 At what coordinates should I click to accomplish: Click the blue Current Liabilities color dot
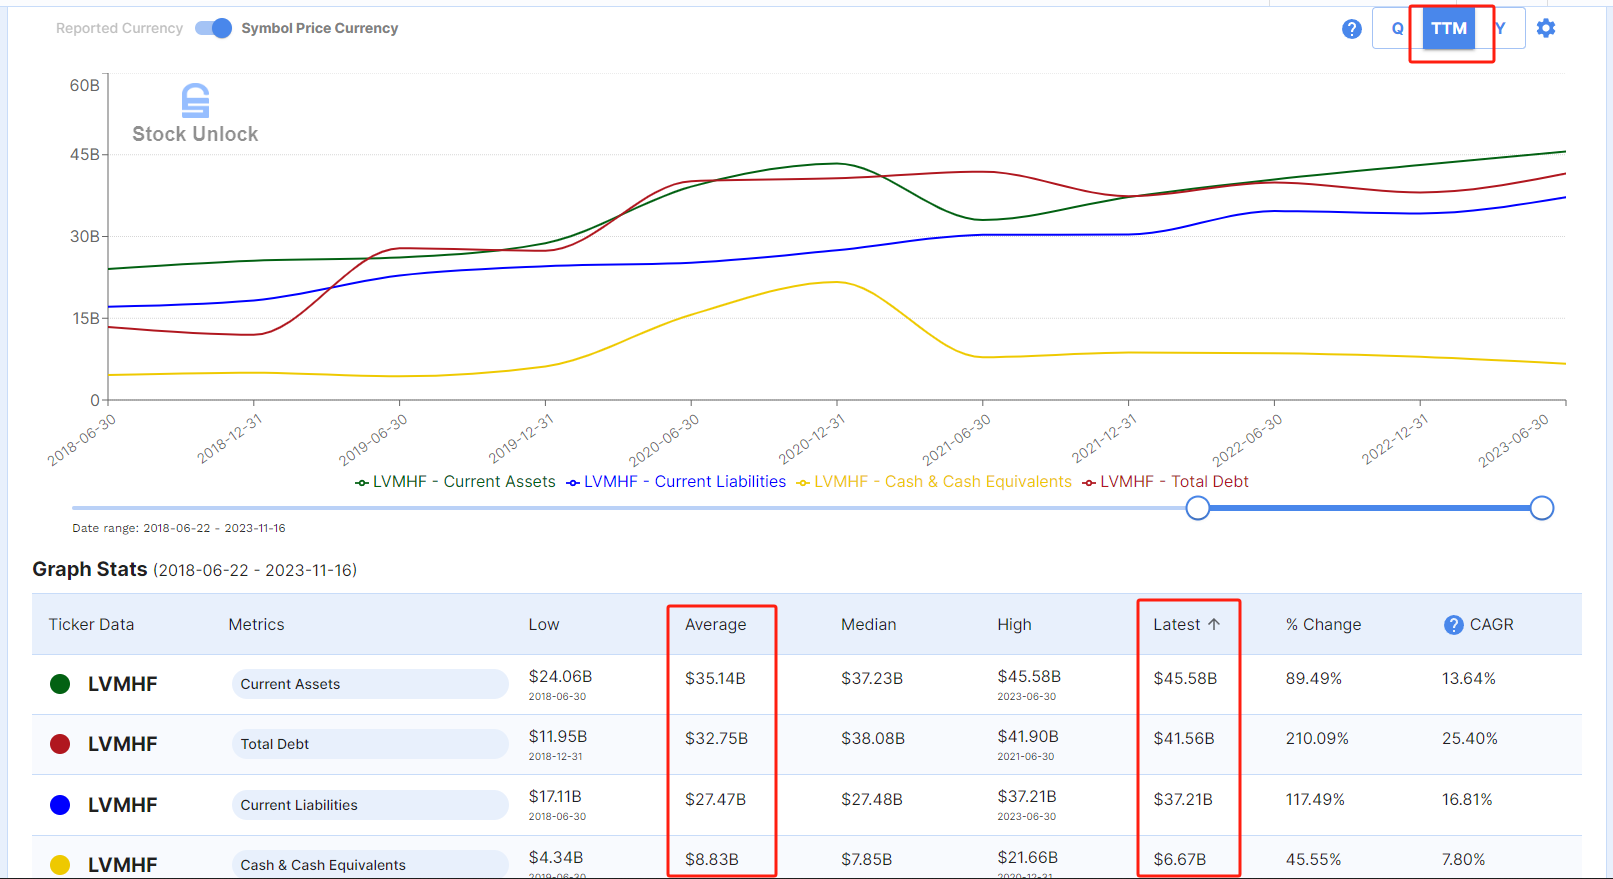pos(60,805)
